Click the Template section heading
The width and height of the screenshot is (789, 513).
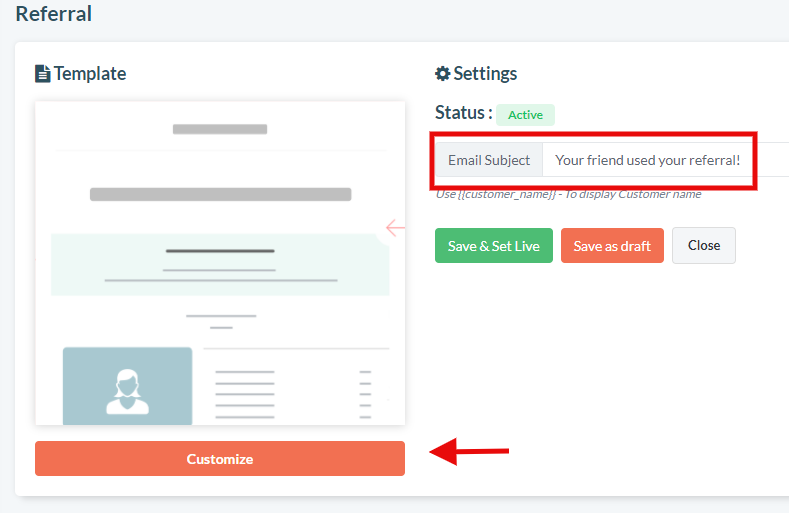tap(90, 74)
